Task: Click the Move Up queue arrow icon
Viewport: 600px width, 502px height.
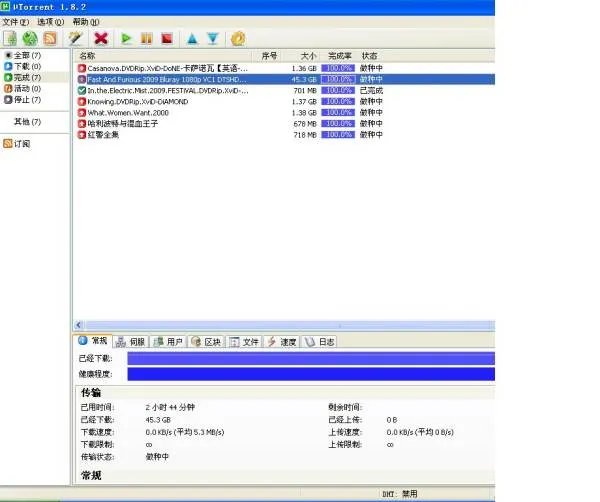Action: [x=192, y=39]
